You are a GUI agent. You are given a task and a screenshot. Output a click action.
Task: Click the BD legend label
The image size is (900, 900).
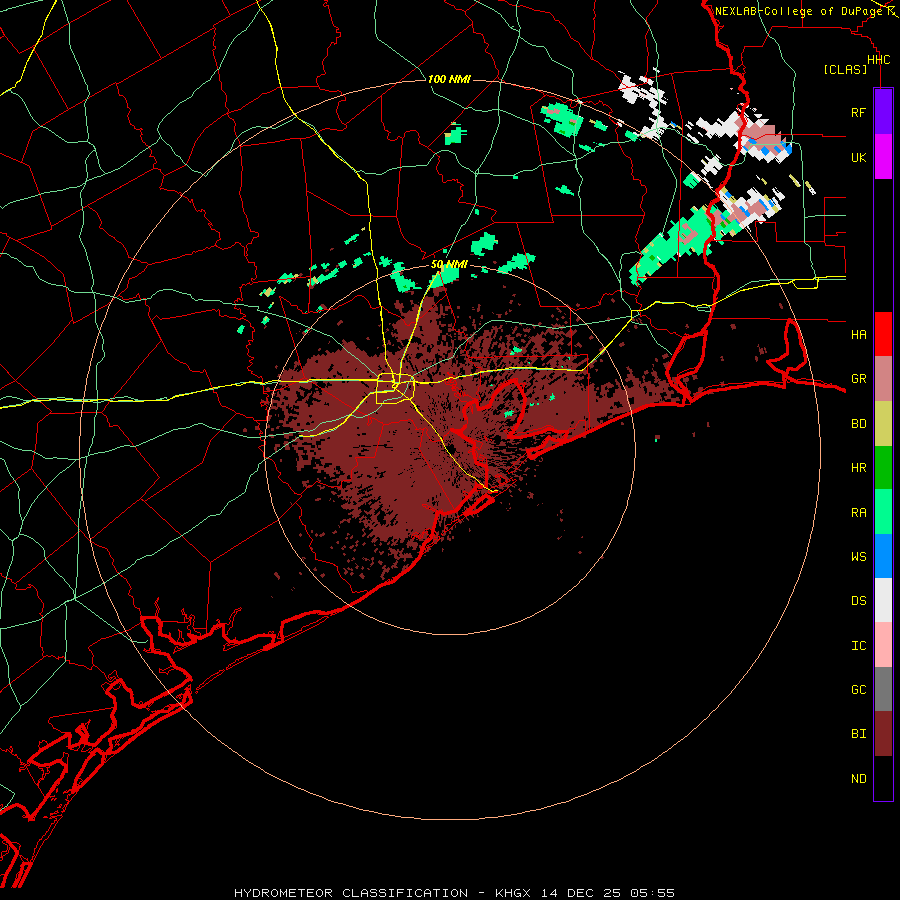[x=858, y=424]
